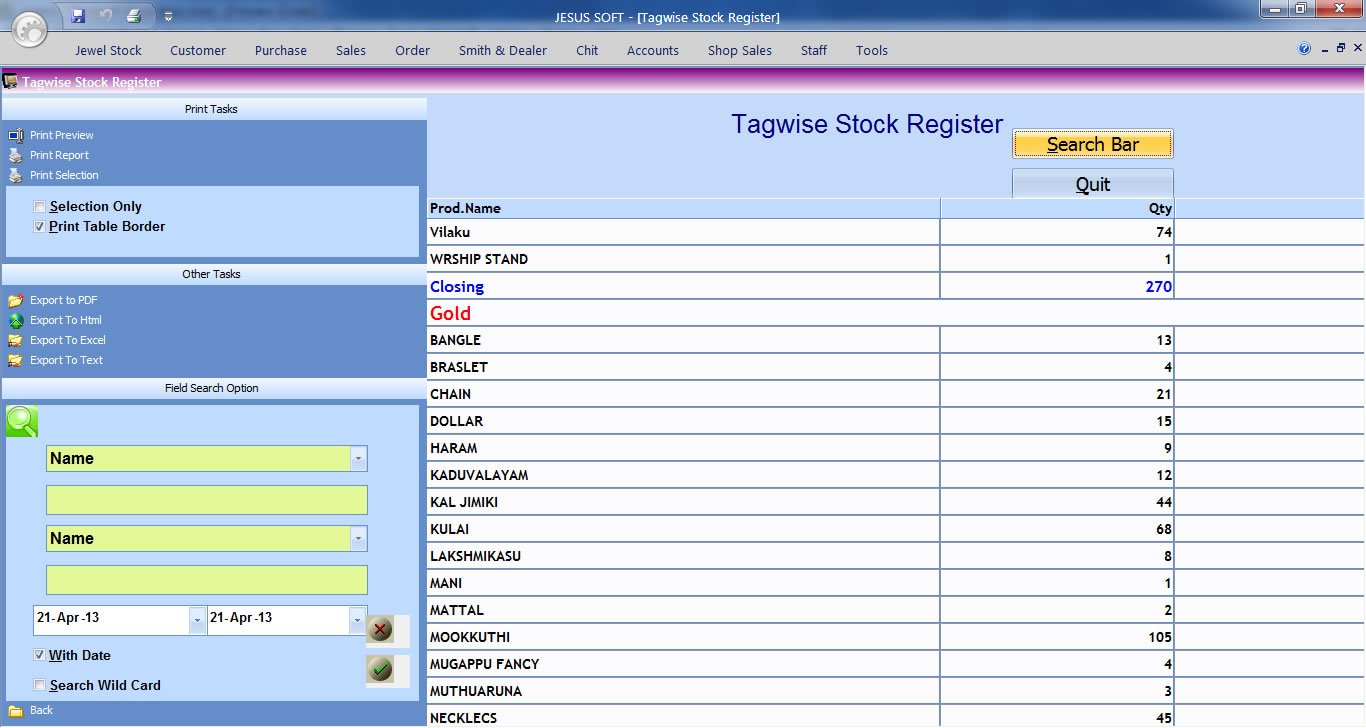The width and height of the screenshot is (1366, 728).
Task: Click the Print Preview icon
Action: (x=15, y=135)
